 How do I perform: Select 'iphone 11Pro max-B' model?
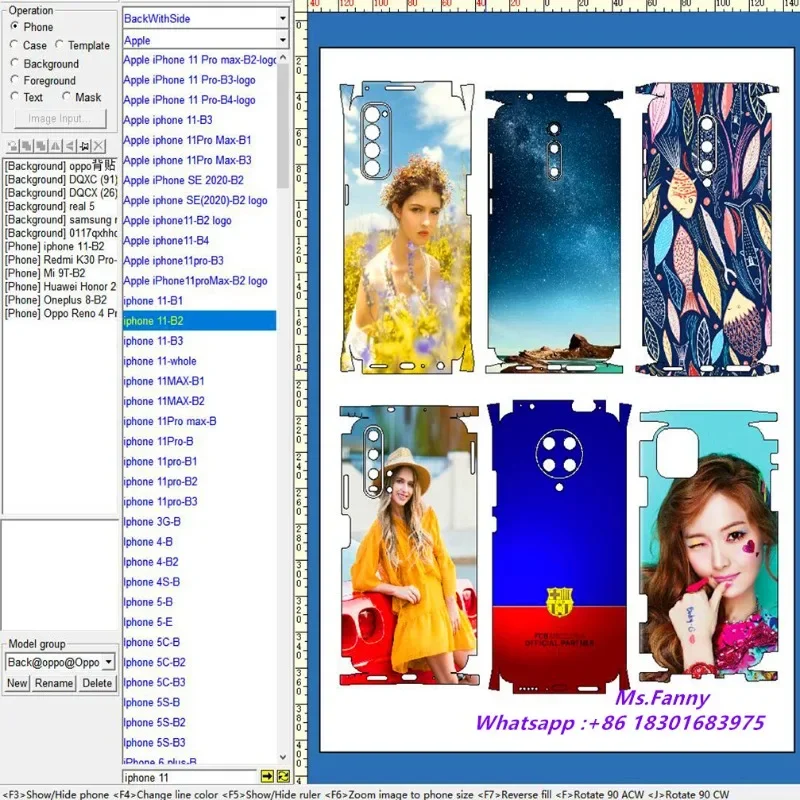coord(199,421)
